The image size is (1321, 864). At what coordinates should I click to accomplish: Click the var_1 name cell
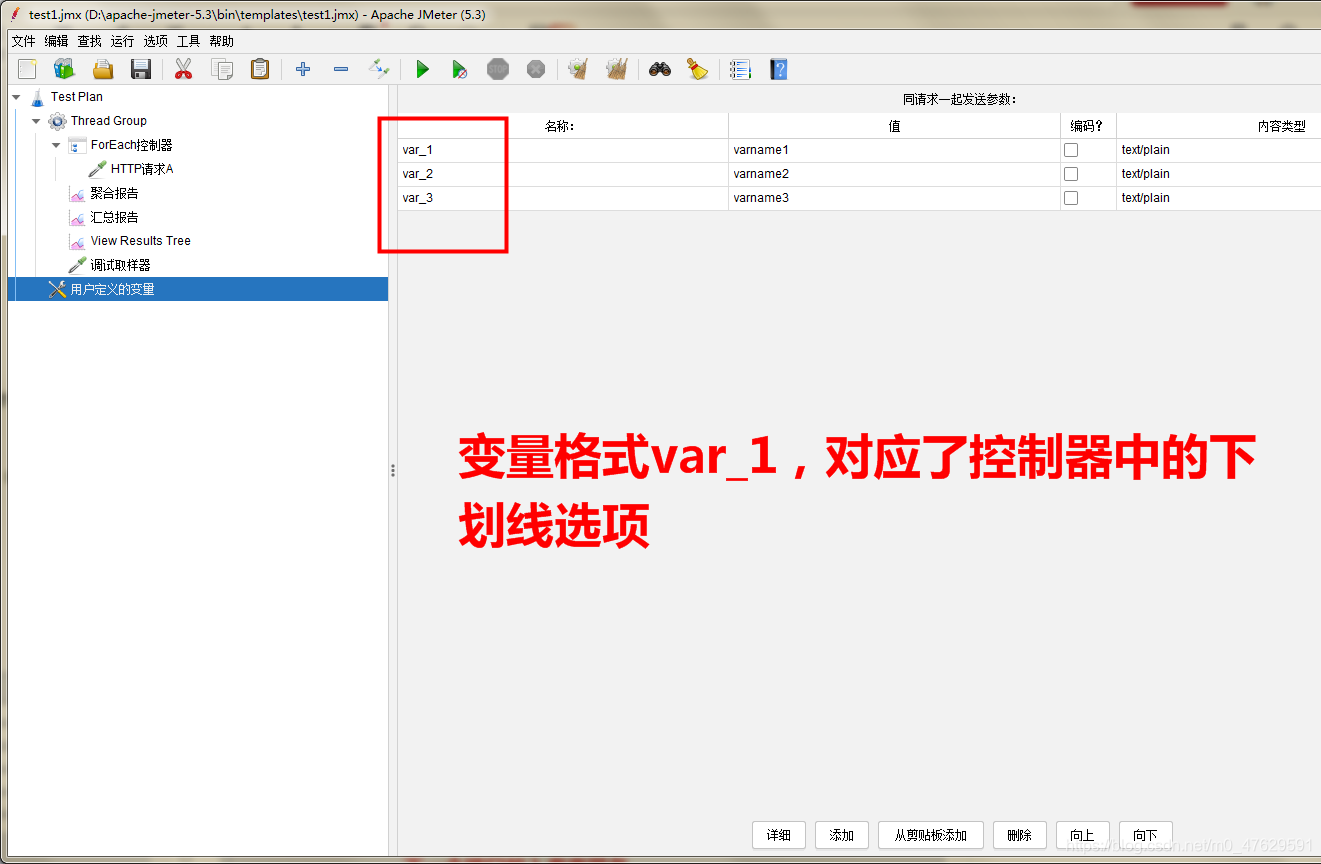click(x=563, y=150)
